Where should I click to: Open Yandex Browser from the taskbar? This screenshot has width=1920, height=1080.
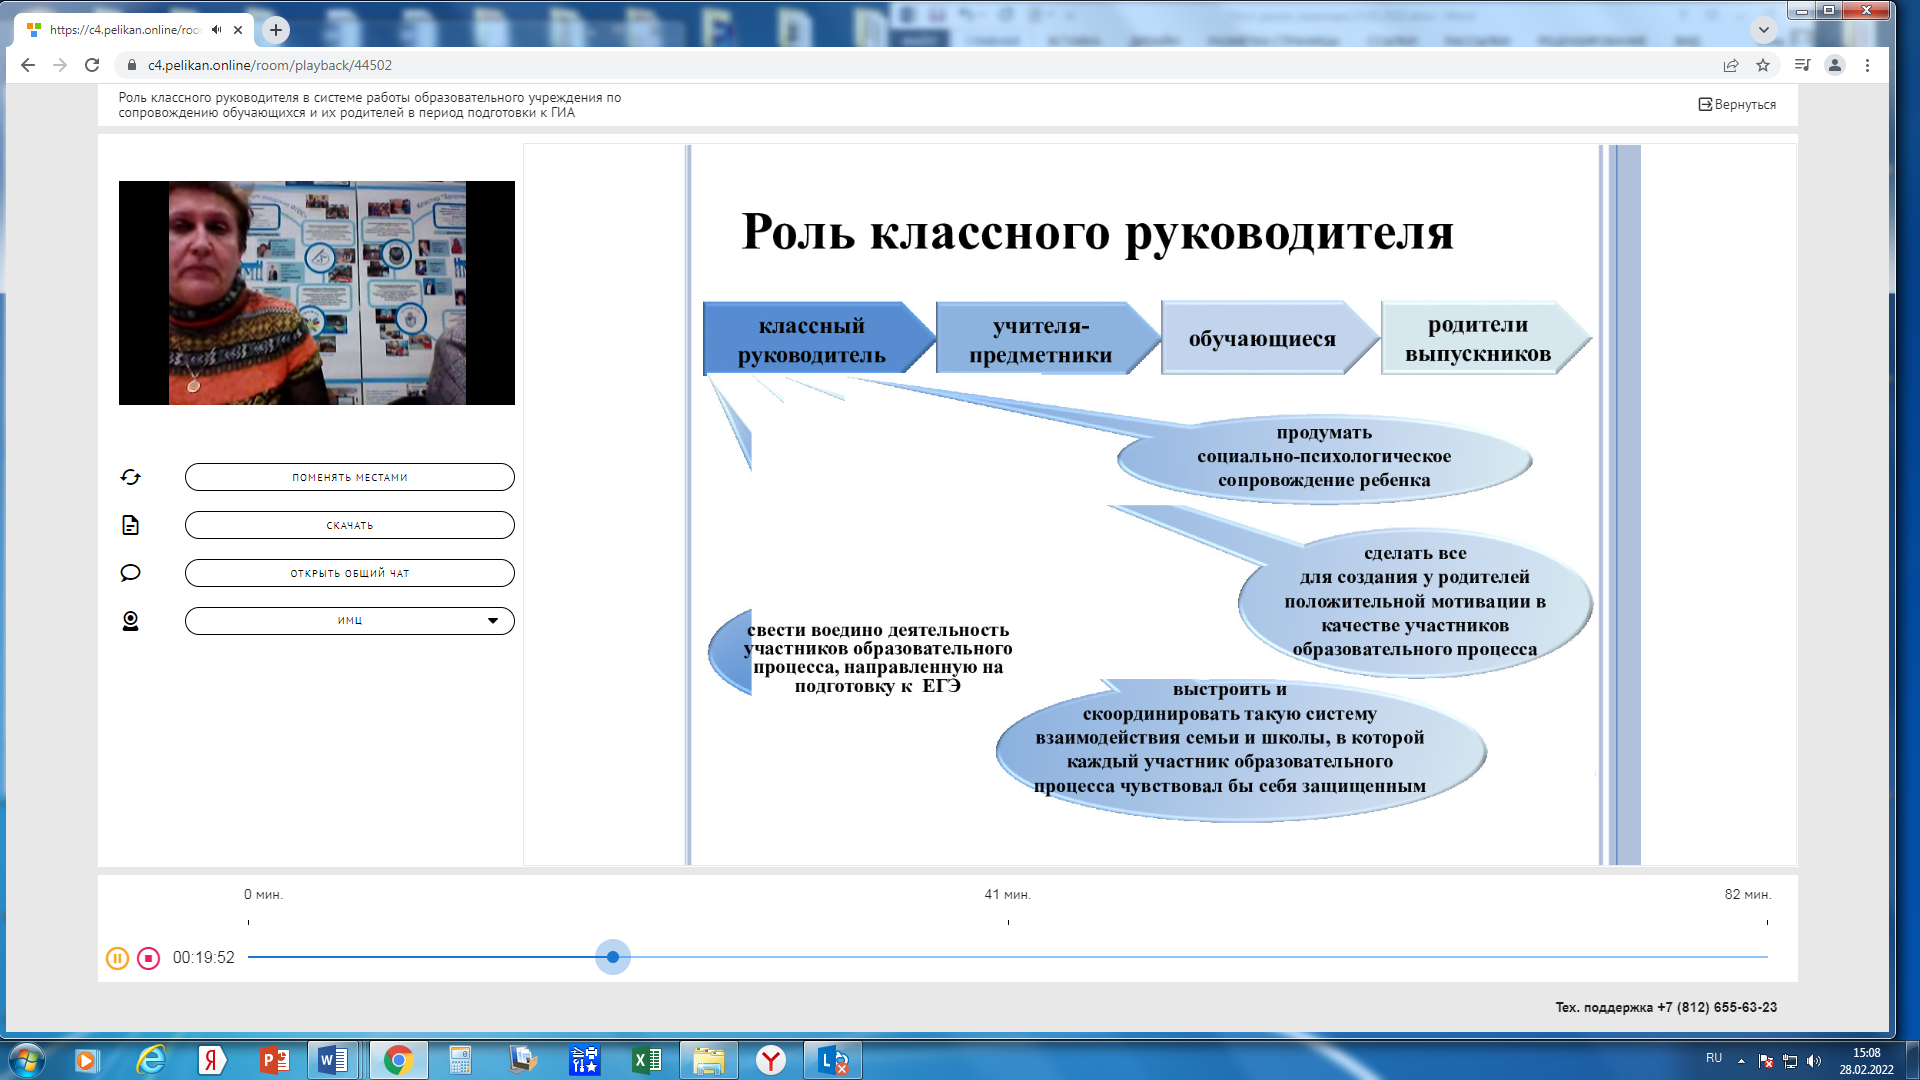(x=771, y=1060)
